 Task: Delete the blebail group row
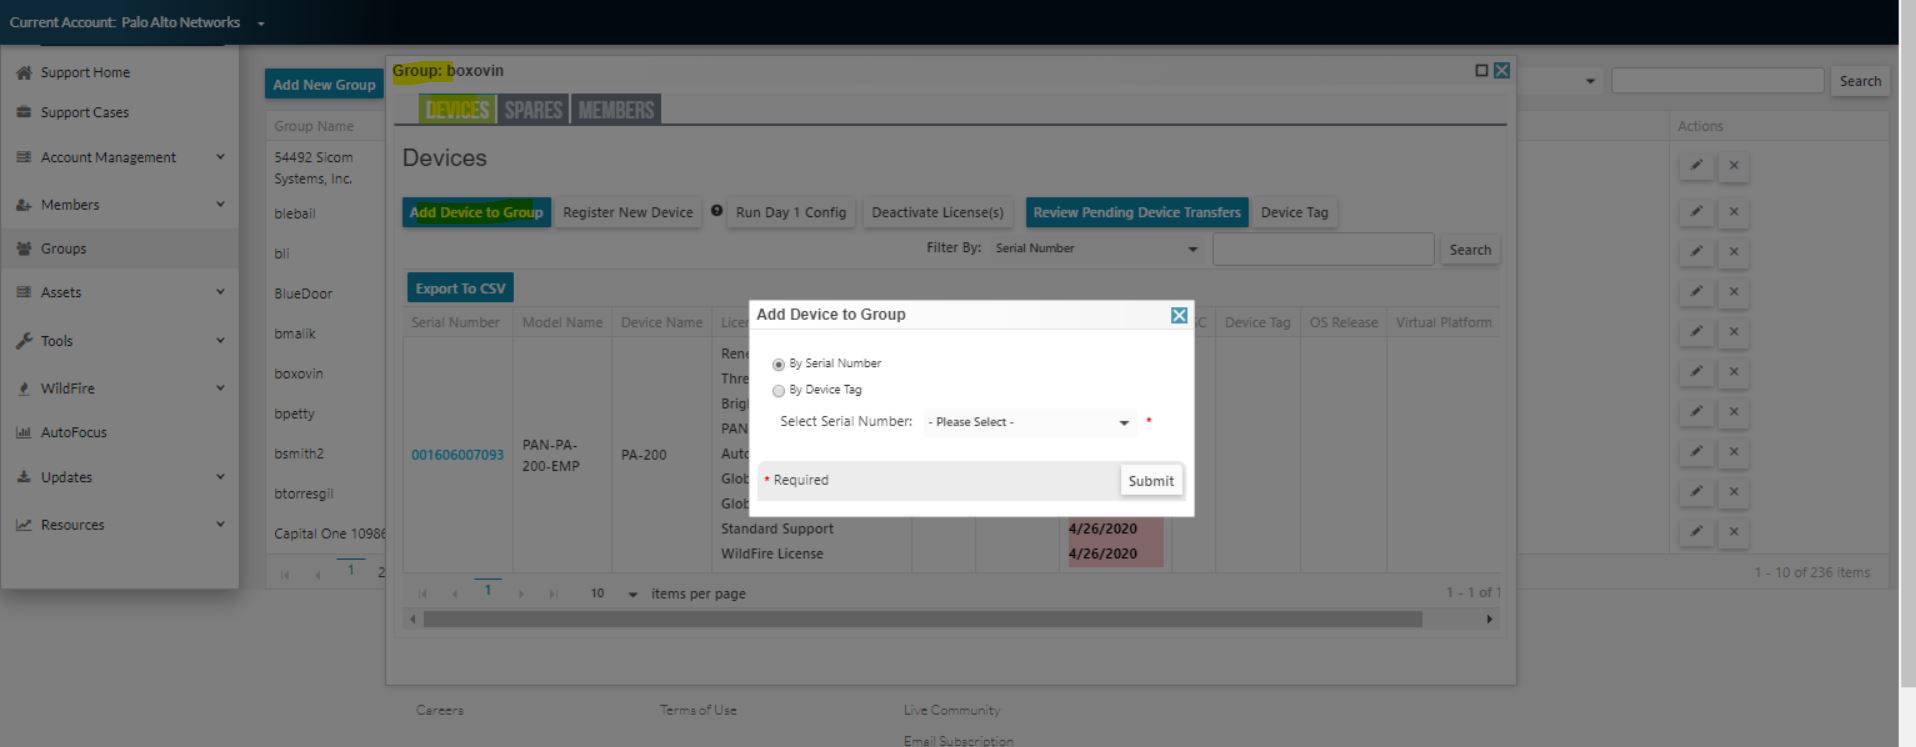point(1734,212)
